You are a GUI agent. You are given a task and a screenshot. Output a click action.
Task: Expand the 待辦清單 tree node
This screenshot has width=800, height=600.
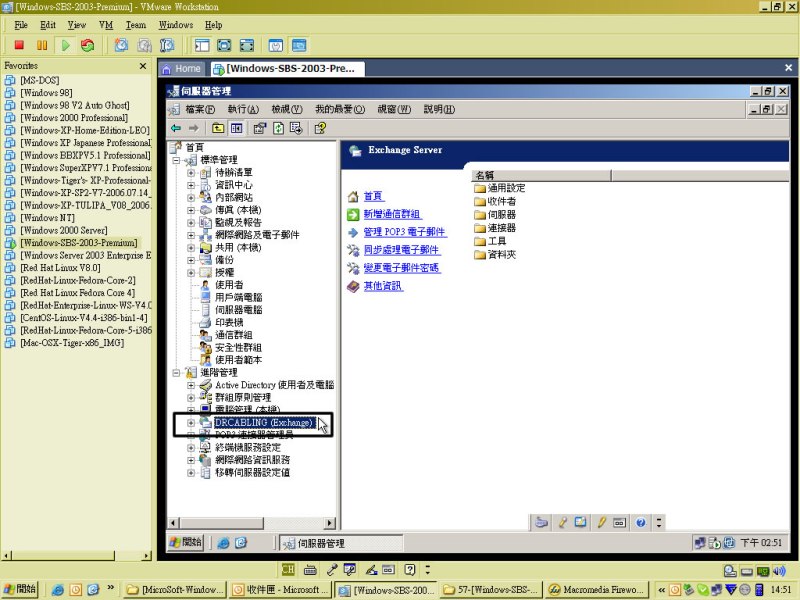(x=191, y=172)
